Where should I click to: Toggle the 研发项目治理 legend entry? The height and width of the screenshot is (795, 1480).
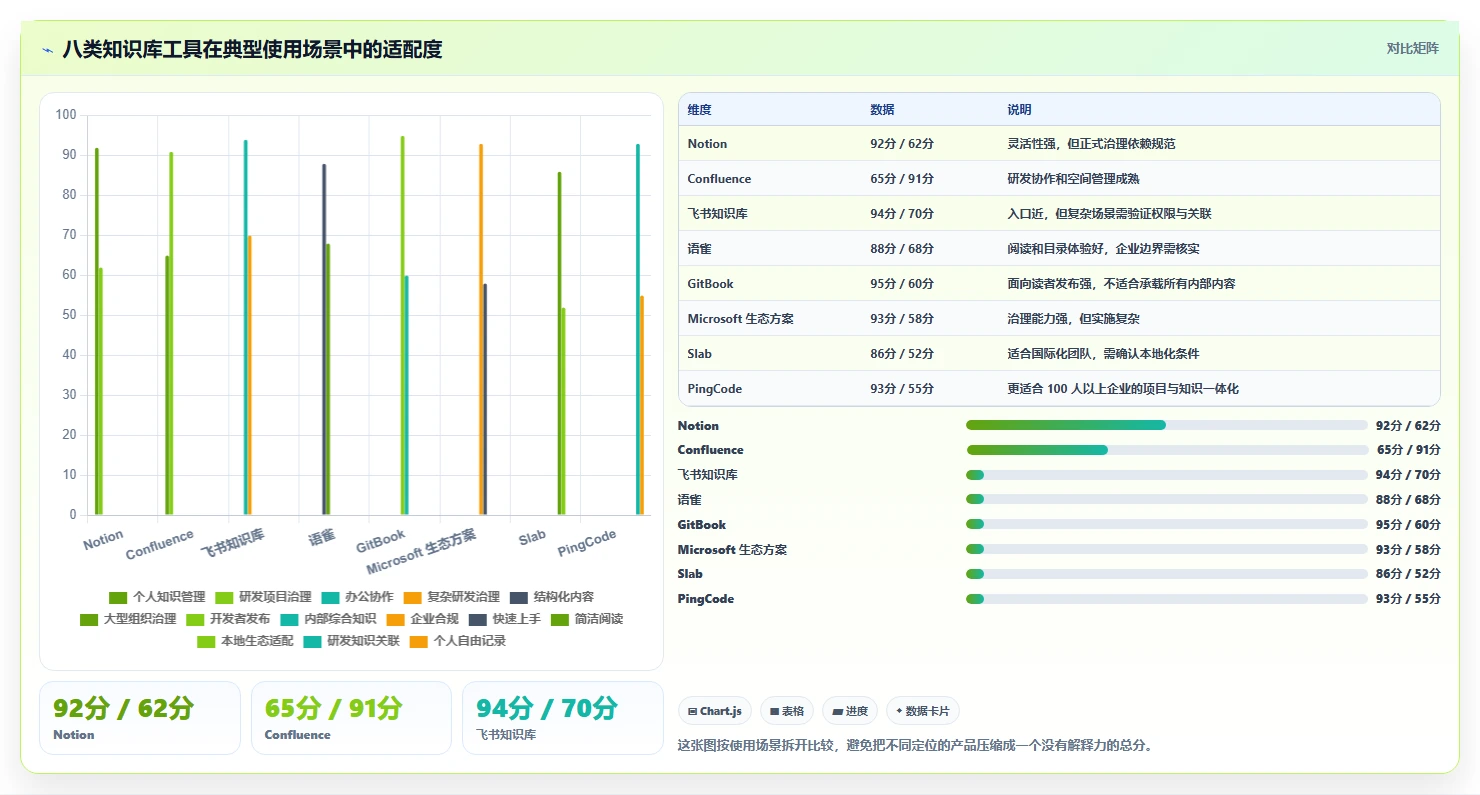tap(263, 597)
